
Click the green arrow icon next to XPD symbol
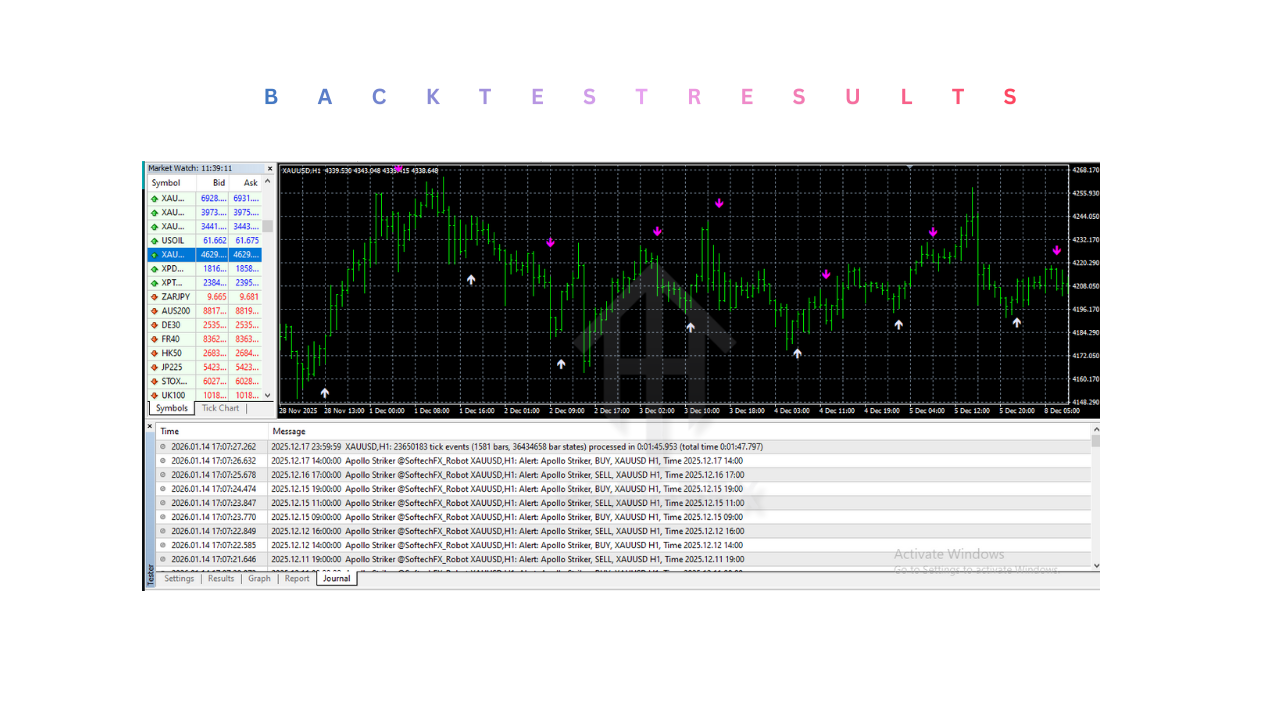pyautogui.click(x=155, y=268)
